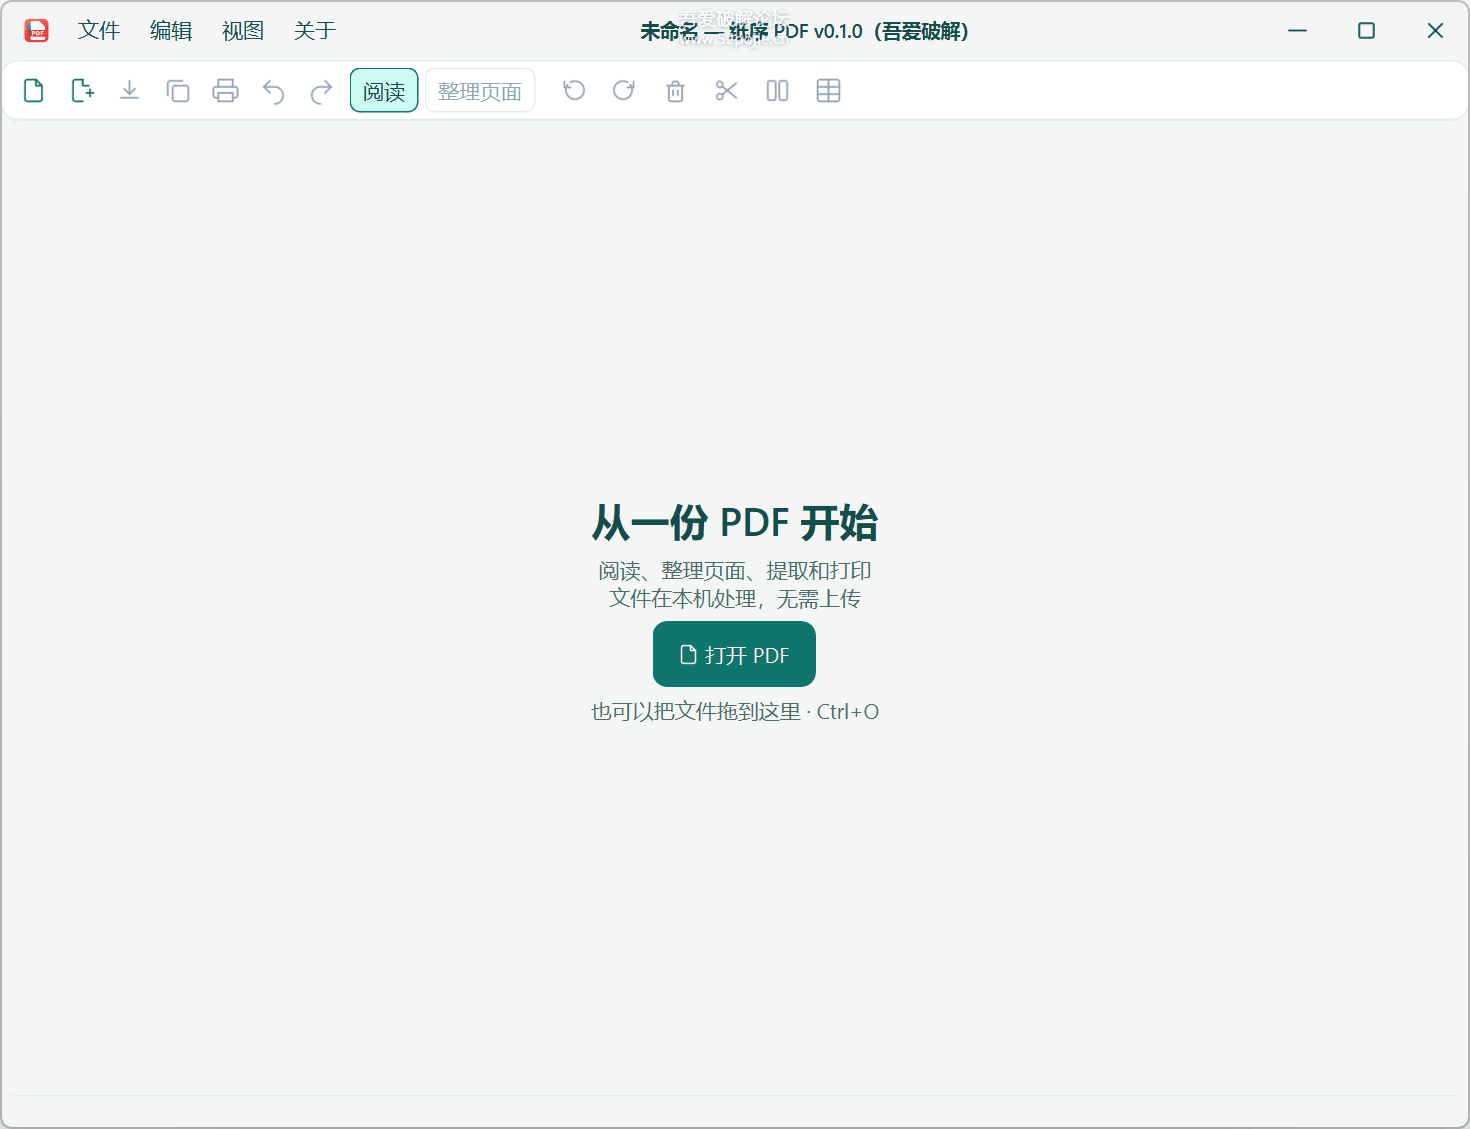Image resolution: width=1470 pixels, height=1129 pixels.
Task: Click the add PDF file icon with plus
Action: click(x=82, y=91)
